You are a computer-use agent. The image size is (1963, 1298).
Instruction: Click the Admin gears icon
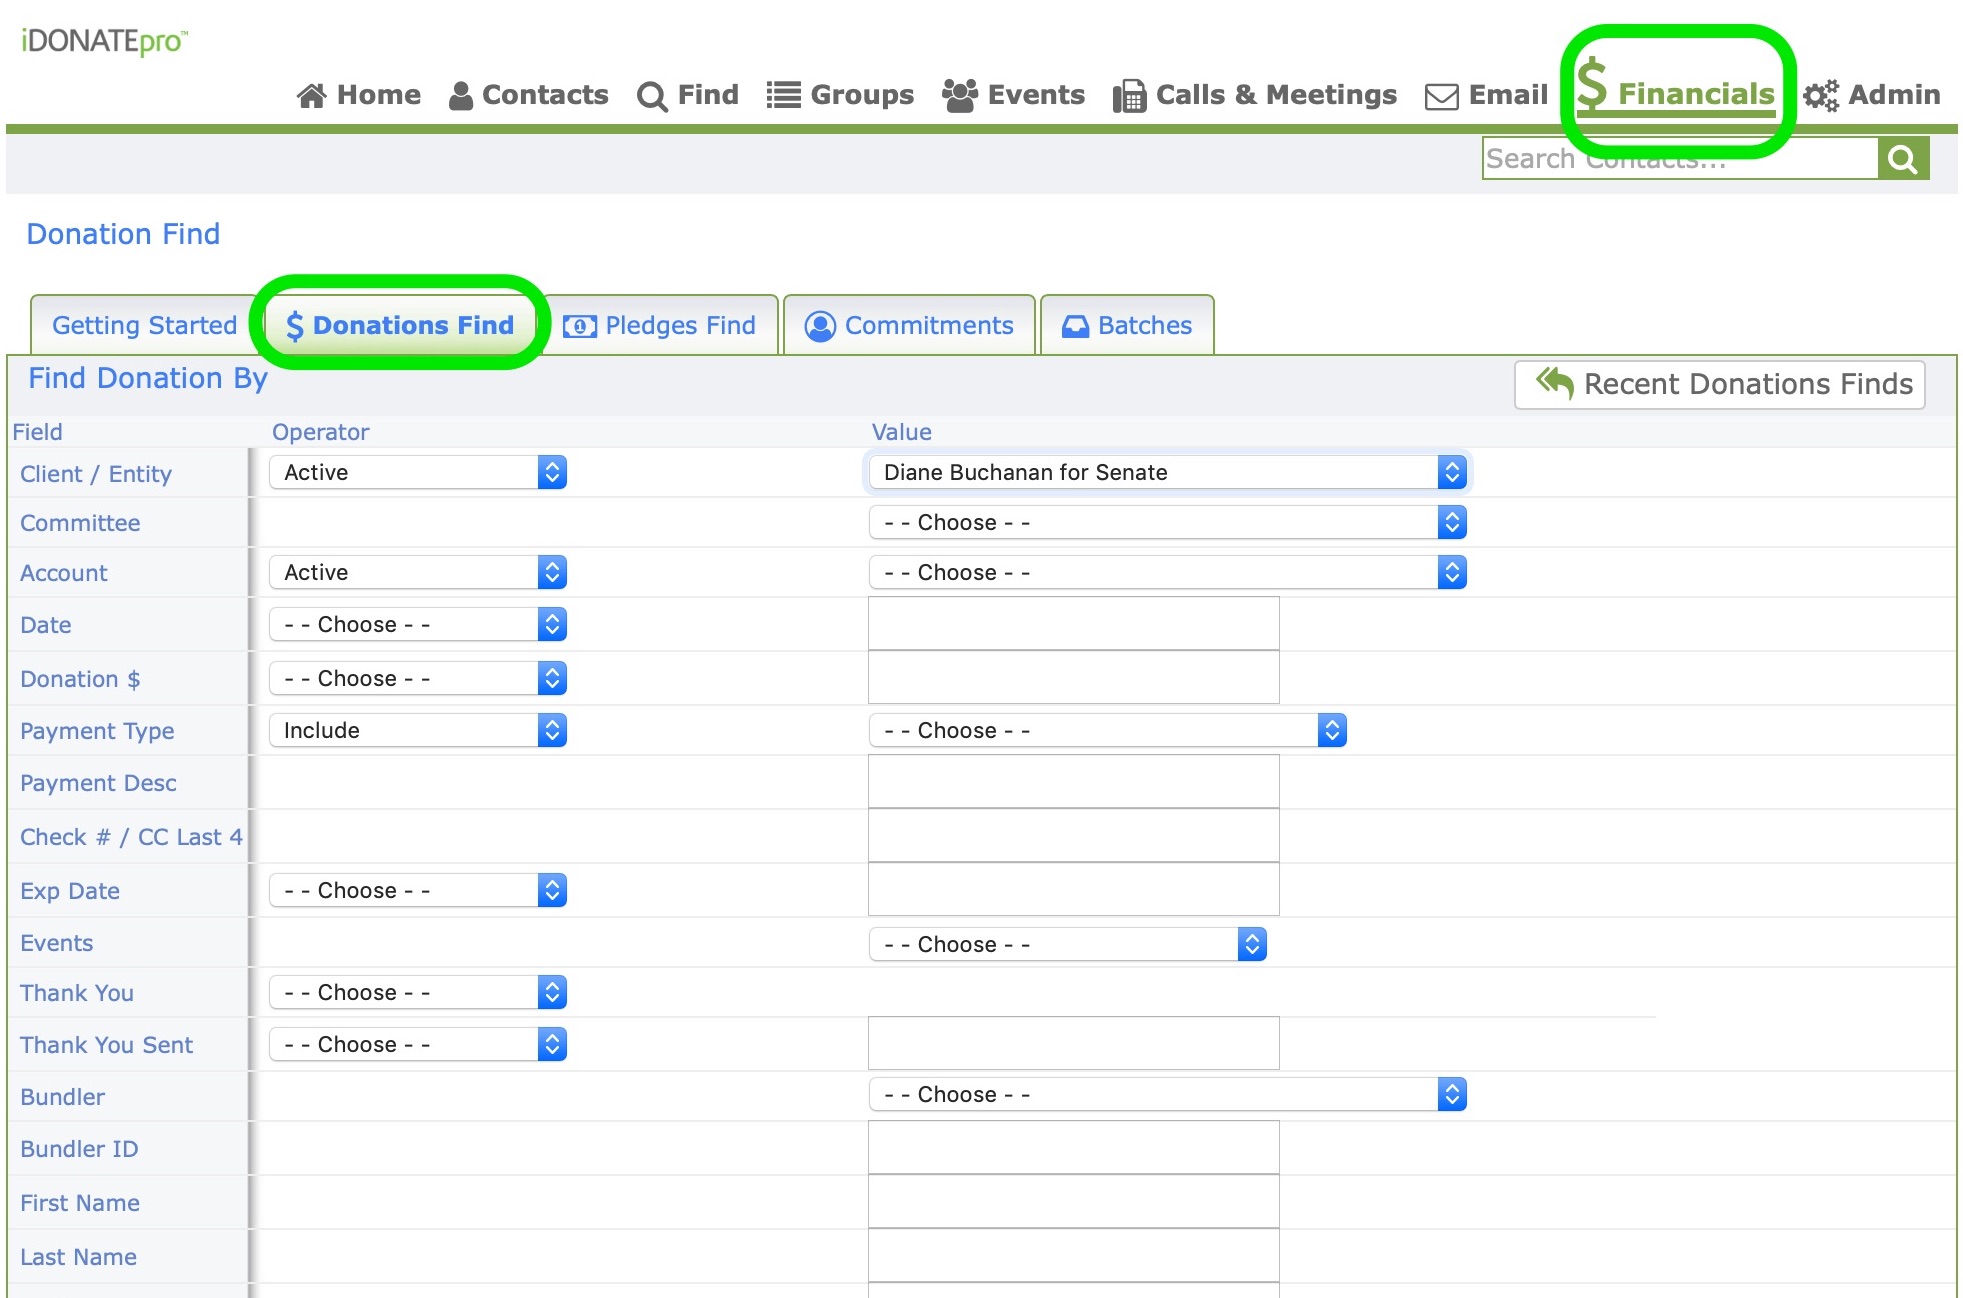[1821, 96]
